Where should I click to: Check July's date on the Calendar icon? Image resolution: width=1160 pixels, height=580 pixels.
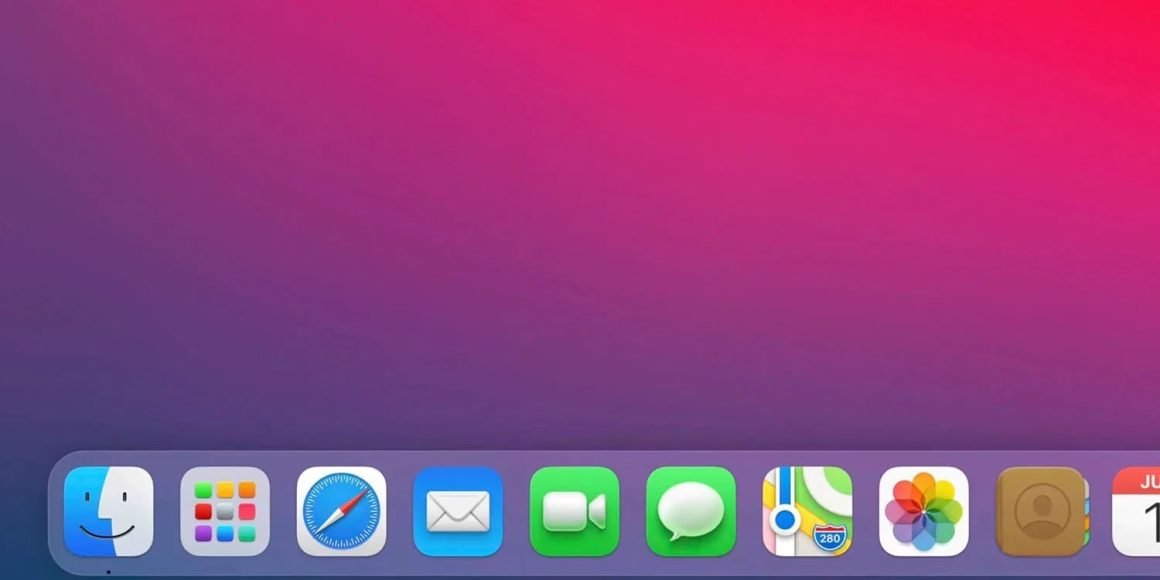(1140, 513)
